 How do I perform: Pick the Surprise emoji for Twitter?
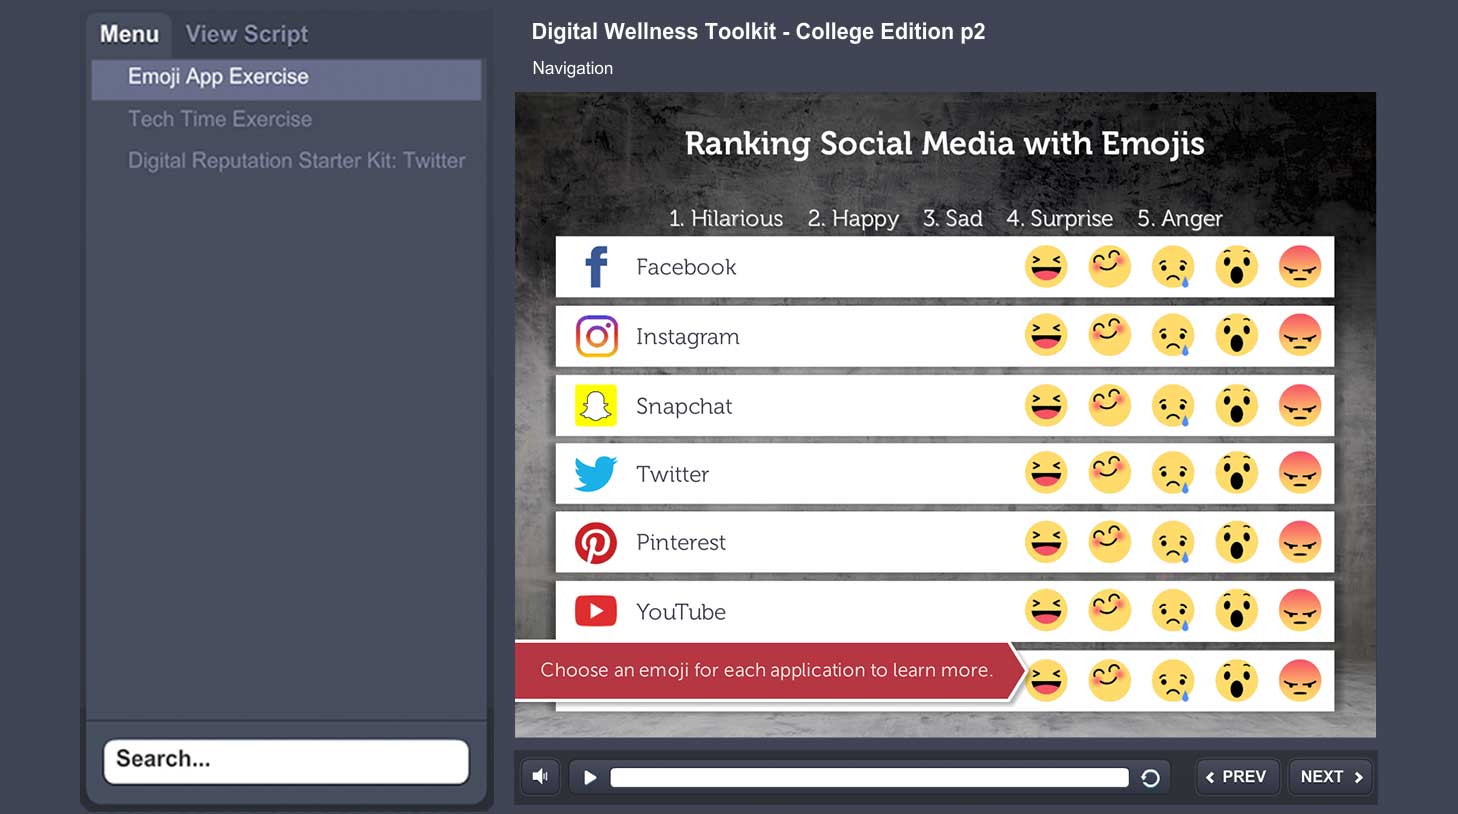pyautogui.click(x=1237, y=474)
